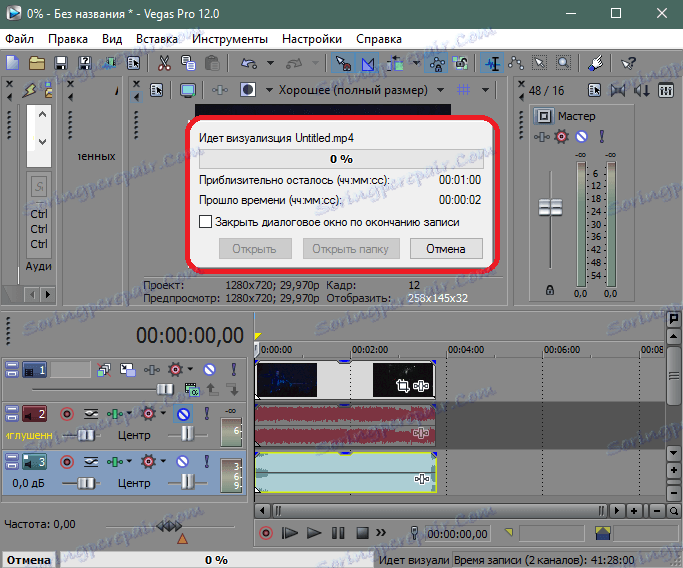Viewport: 683px width, 568px height.
Task: Click track 3 volume slider handle
Action: click(x=86, y=483)
